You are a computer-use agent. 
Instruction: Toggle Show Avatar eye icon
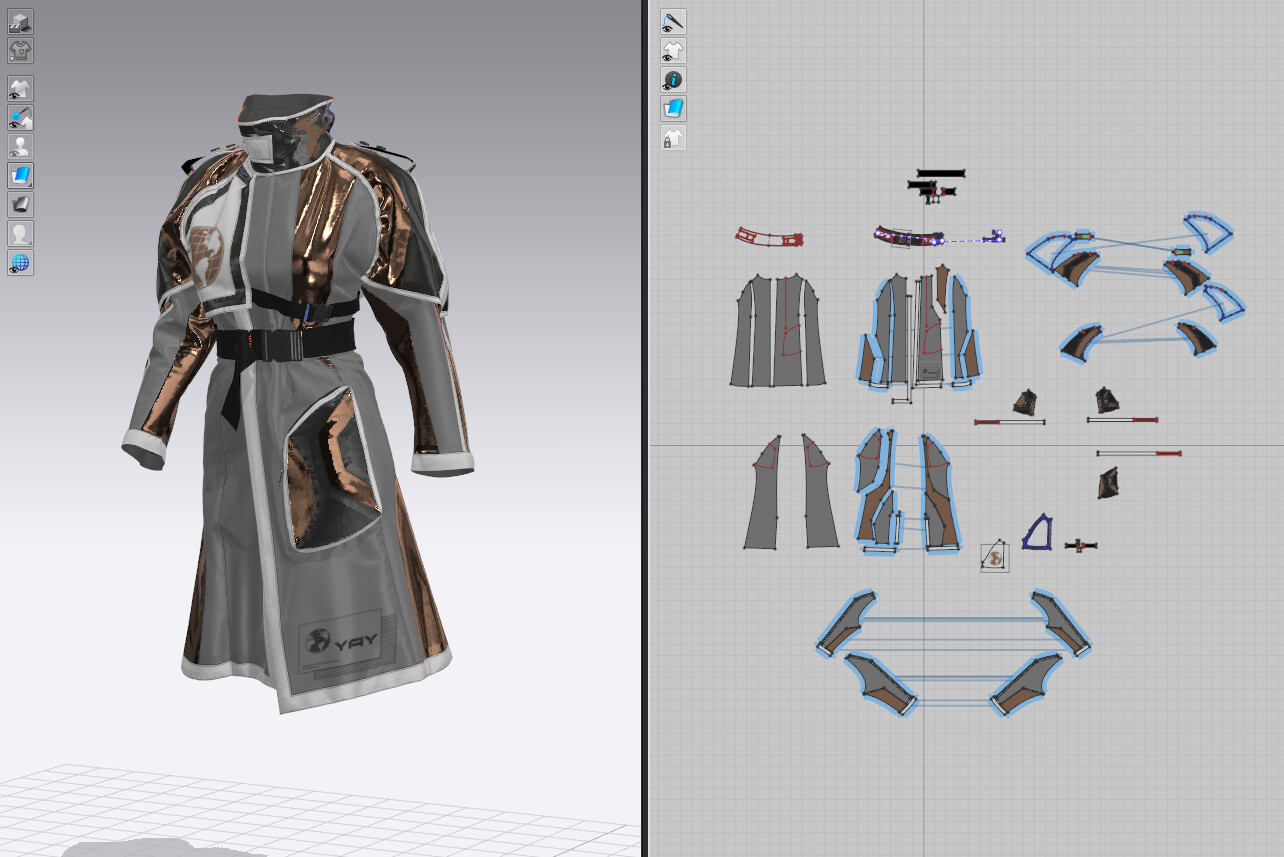(20, 146)
